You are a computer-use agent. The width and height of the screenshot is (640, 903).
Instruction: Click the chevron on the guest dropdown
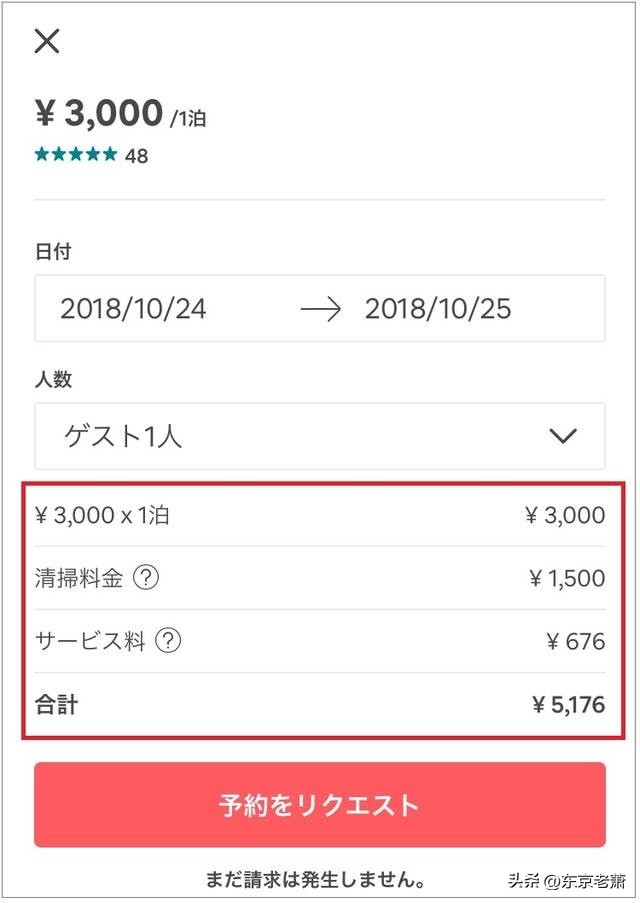click(563, 435)
